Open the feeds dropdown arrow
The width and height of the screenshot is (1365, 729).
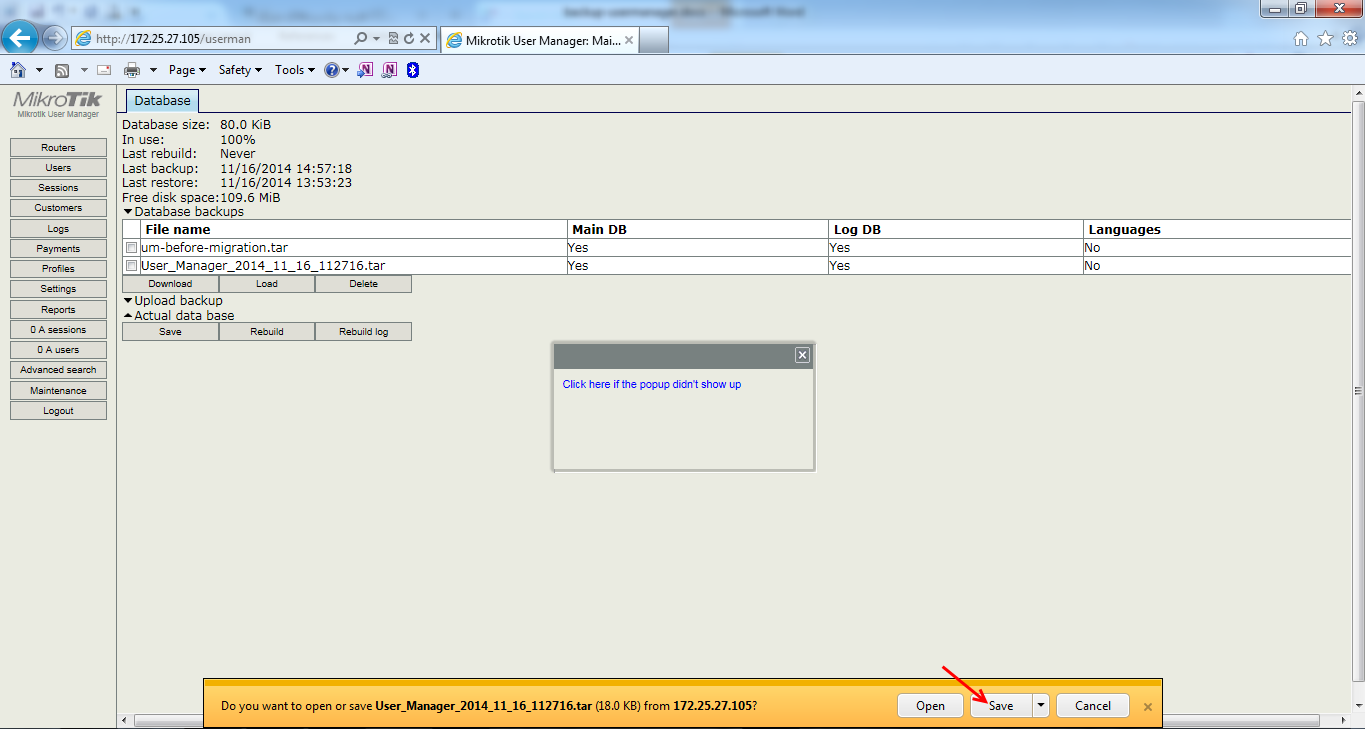pos(84,70)
